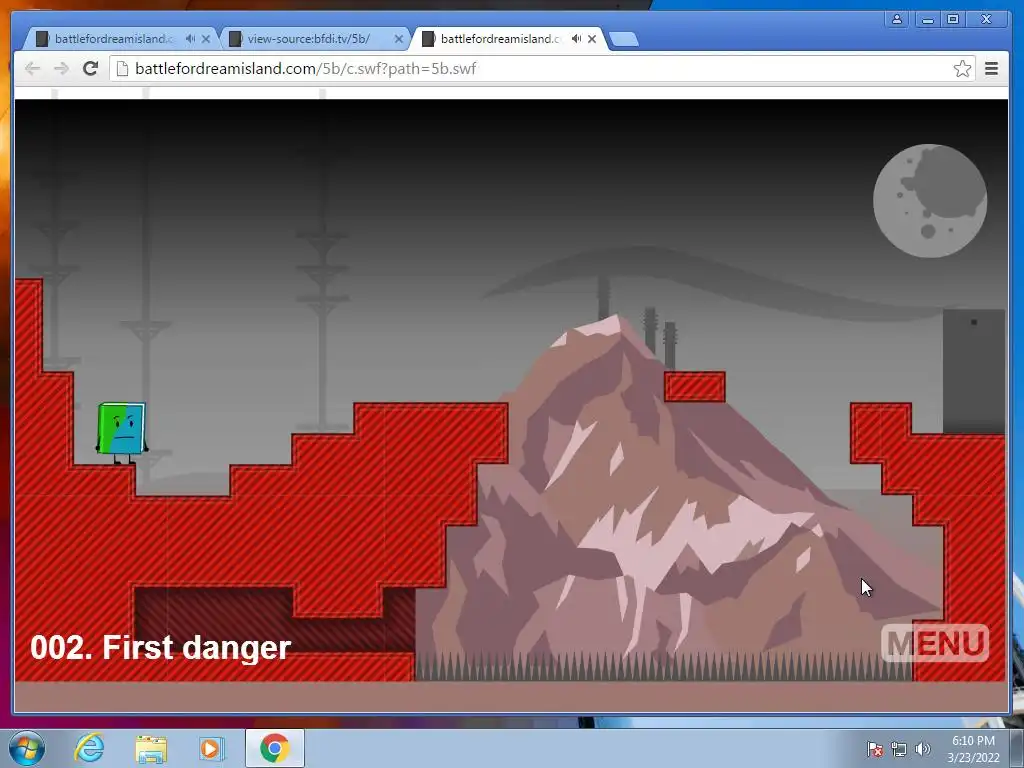Close the view-source tab
This screenshot has width=1024, height=768.
pyautogui.click(x=399, y=39)
